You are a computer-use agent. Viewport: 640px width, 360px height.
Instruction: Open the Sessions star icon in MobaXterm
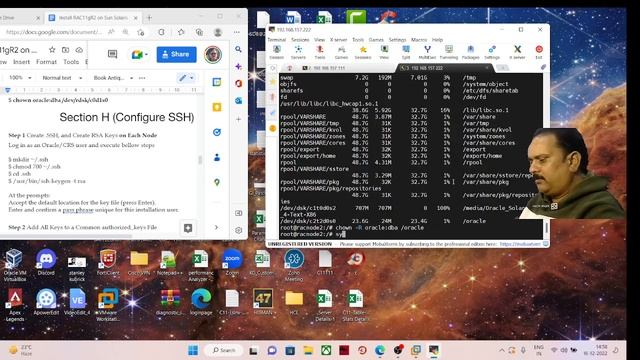tap(363, 52)
